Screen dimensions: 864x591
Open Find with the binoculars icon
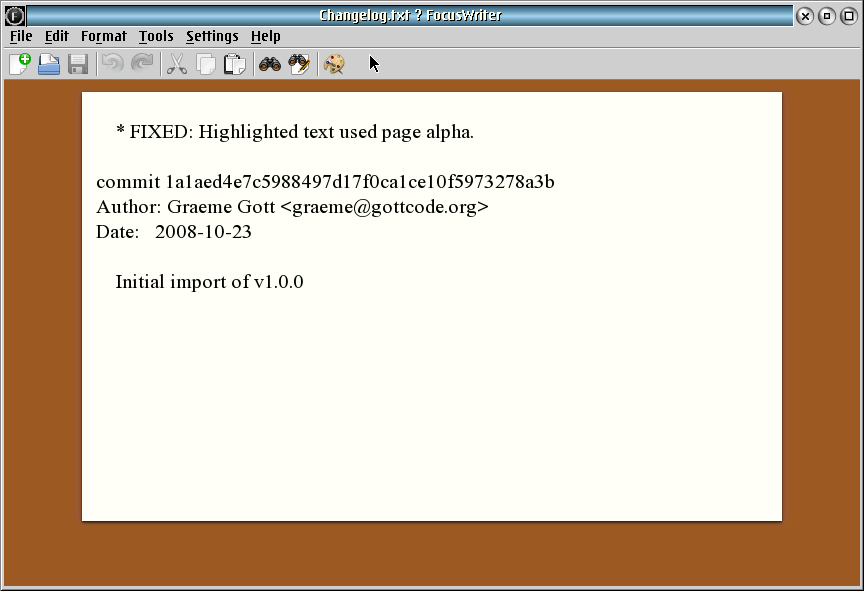click(x=269, y=65)
